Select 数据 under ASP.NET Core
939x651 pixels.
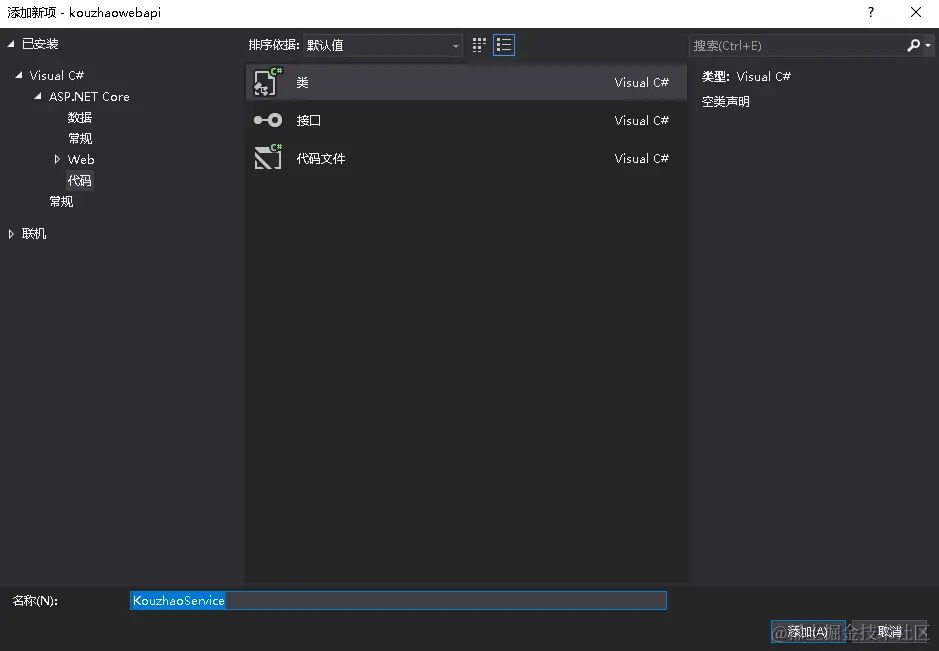click(80, 117)
